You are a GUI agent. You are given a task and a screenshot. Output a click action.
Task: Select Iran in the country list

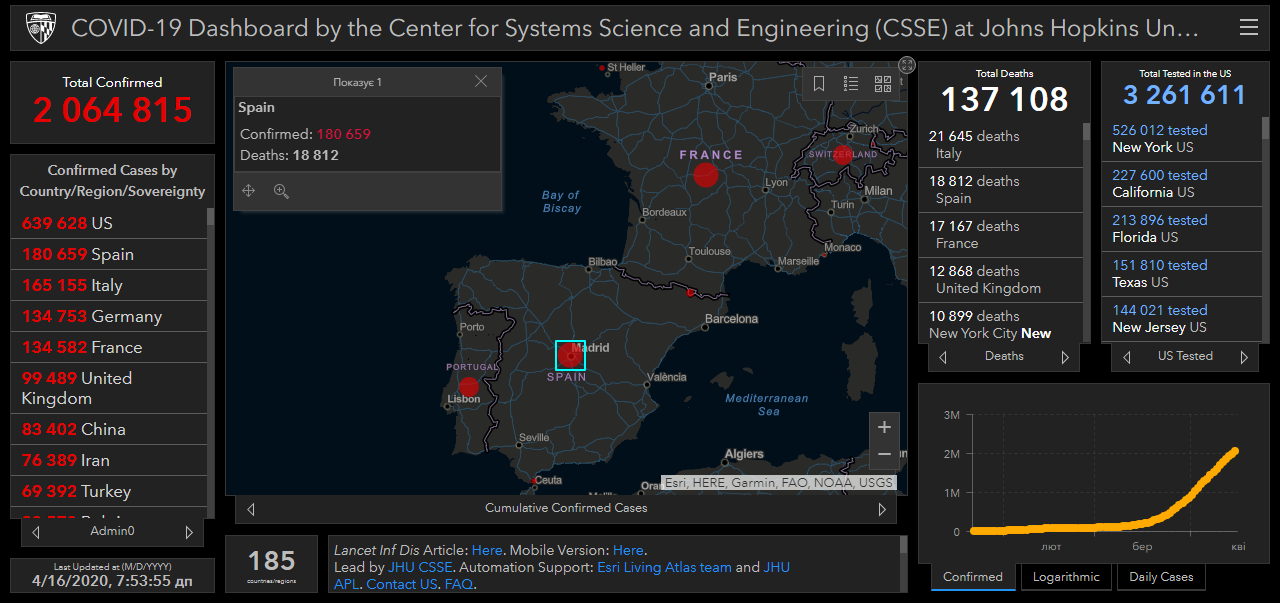pyautogui.click(x=108, y=460)
